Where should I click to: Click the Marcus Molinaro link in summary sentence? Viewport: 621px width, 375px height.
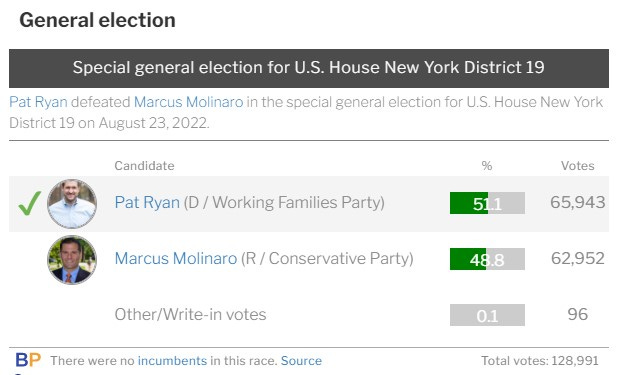(x=189, y=102)
